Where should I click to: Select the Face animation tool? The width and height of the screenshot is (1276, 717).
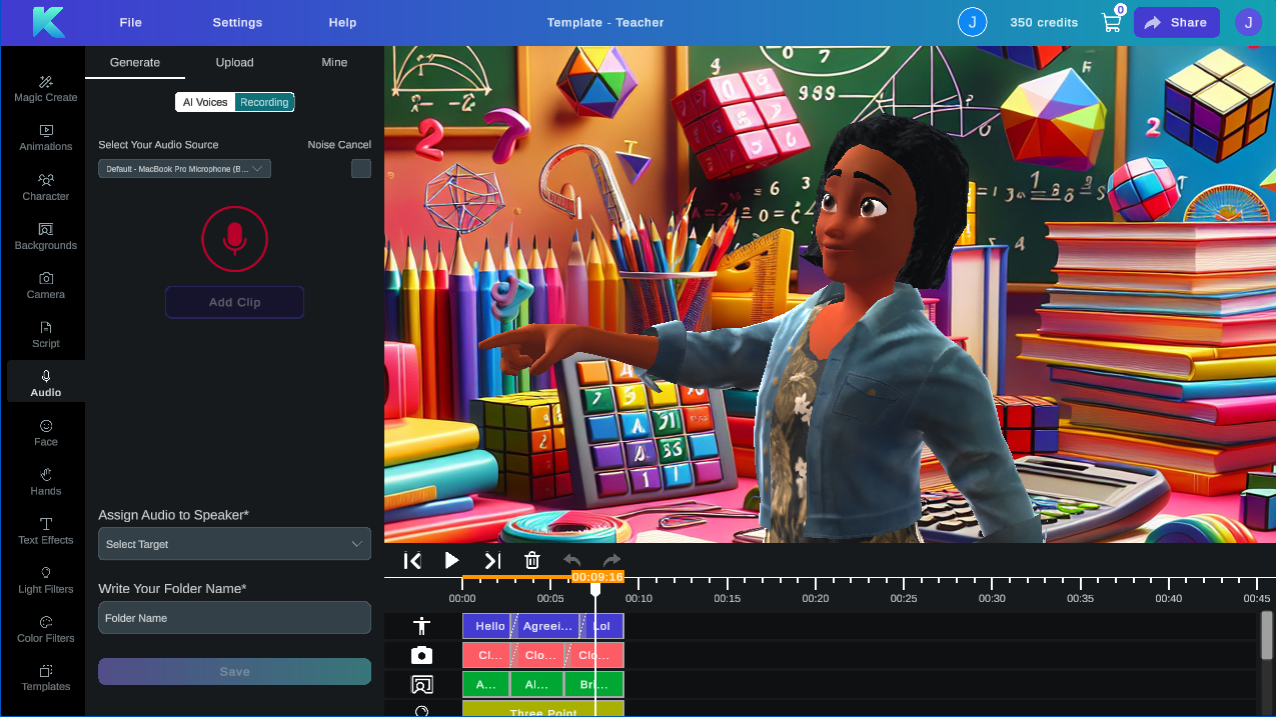point(45,432)
